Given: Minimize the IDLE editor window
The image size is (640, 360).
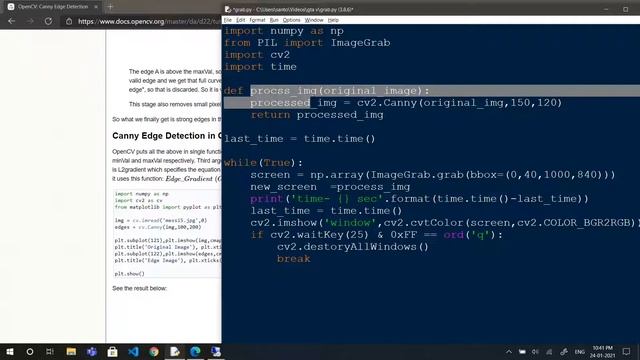Looking at the screenshot, I should (x=606, y=9).
